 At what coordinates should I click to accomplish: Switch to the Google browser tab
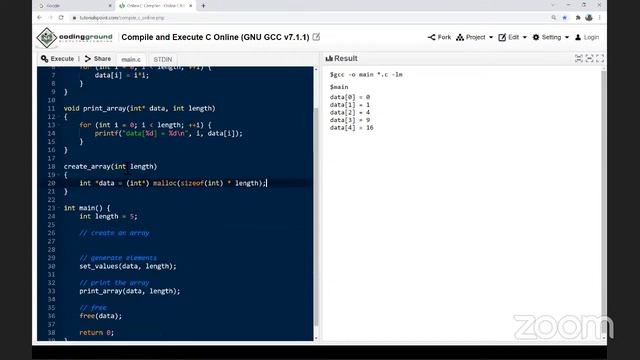coord(74,6)
